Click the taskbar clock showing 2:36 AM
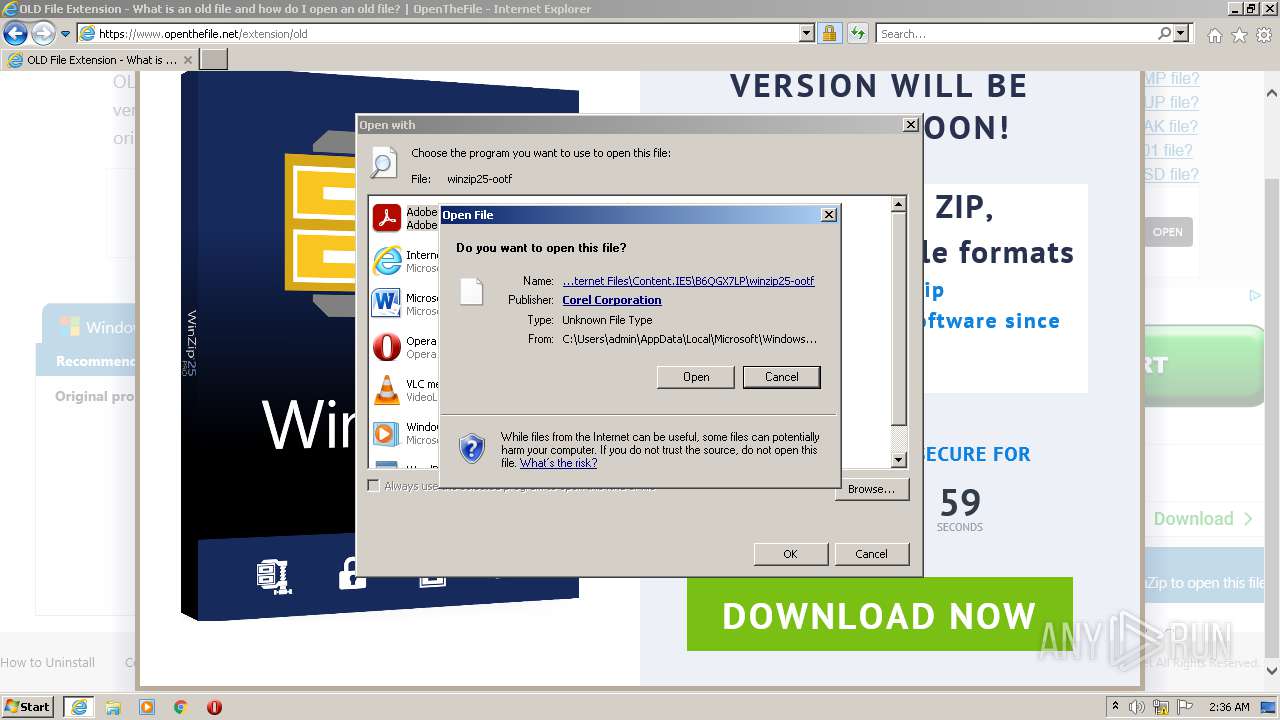 (x=1229, y=707)
